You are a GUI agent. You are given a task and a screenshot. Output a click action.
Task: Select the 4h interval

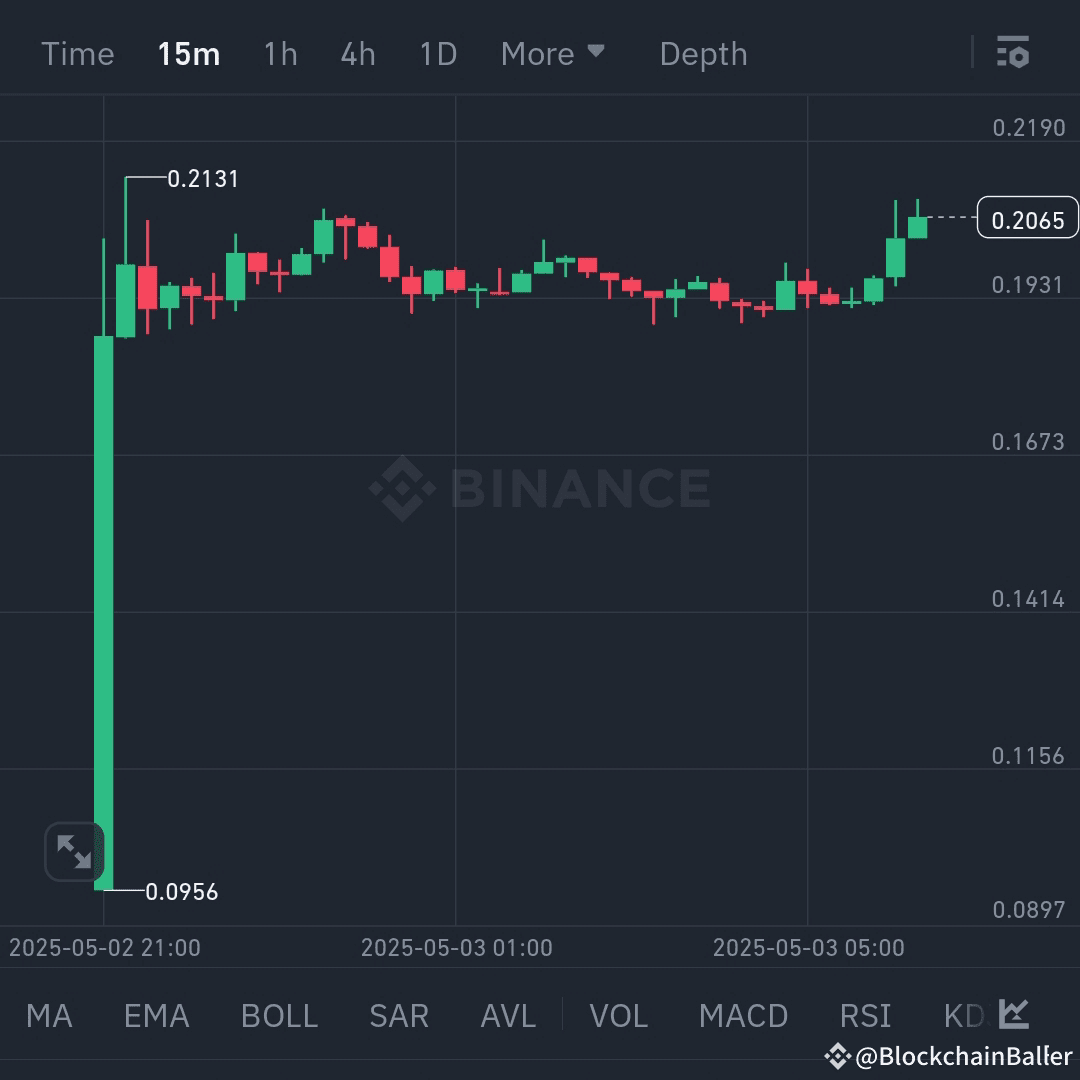[358, 53]
